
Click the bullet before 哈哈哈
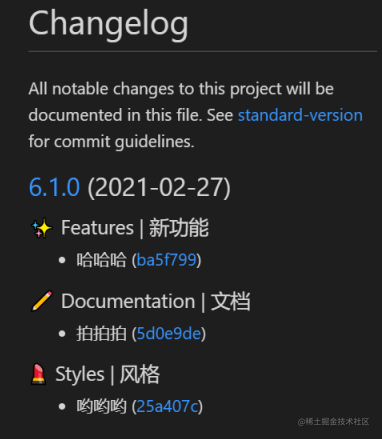62,260
